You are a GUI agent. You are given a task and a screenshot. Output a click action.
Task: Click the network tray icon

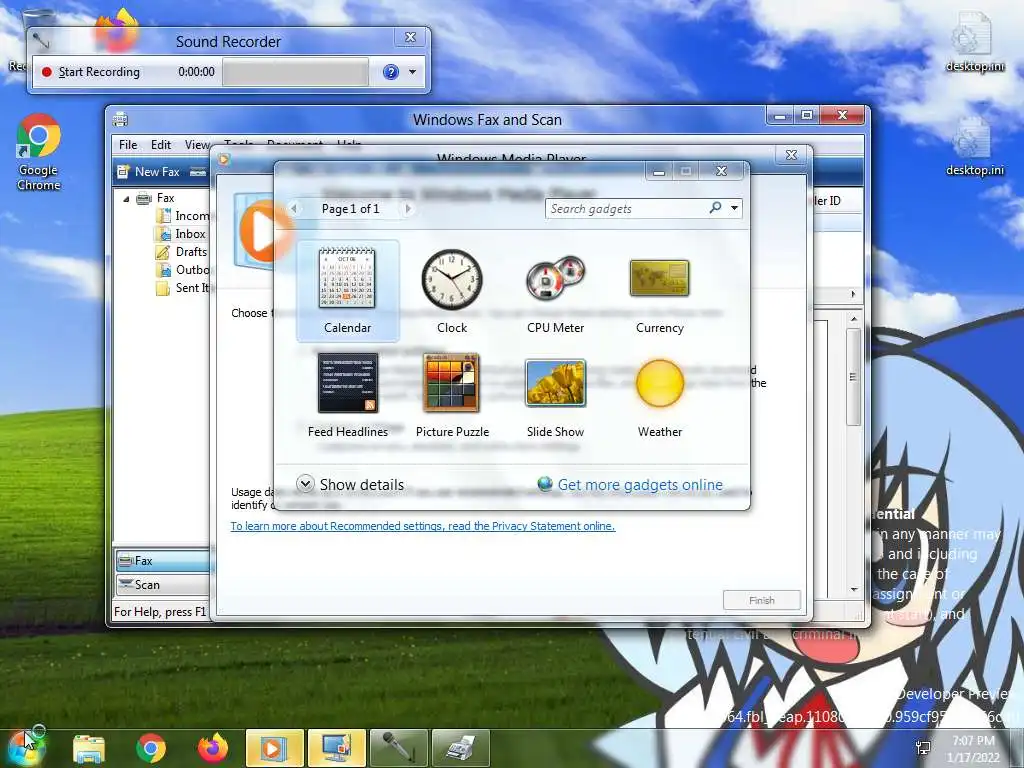923,748
